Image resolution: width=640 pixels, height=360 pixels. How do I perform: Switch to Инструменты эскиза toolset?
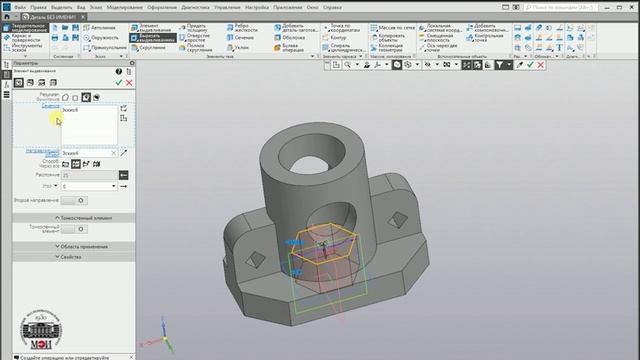pos(23,48)
